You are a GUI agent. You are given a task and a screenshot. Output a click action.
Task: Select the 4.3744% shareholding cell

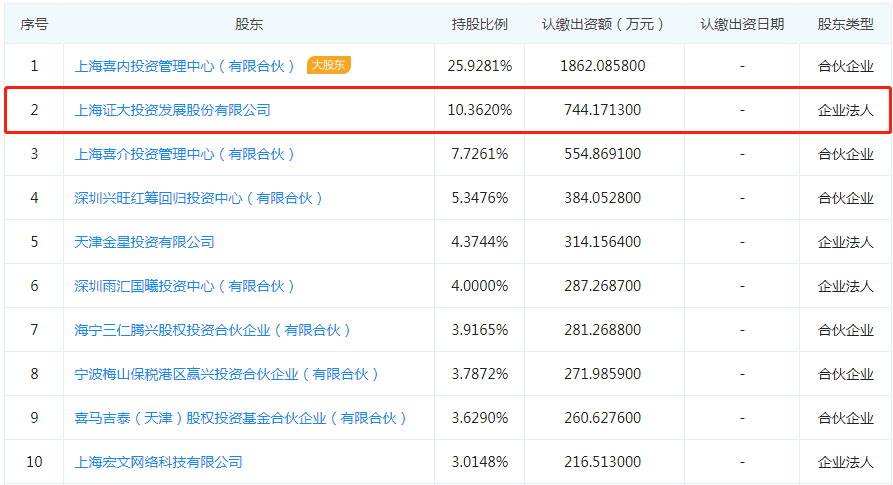(x=480, y=242)
